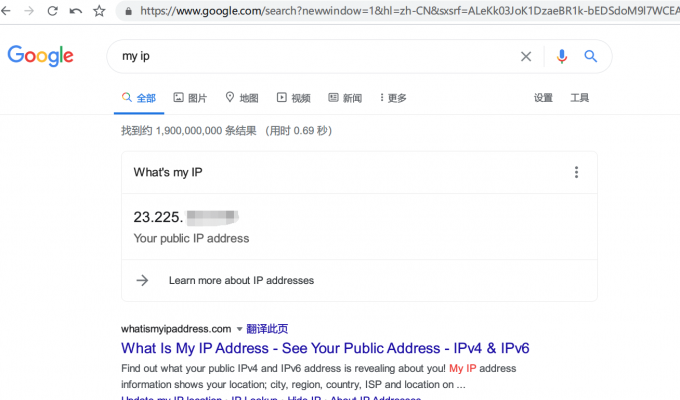Click the browser forward arrow
The width and height of the screenshot is (680, 400).
click(x=30, y=11)
